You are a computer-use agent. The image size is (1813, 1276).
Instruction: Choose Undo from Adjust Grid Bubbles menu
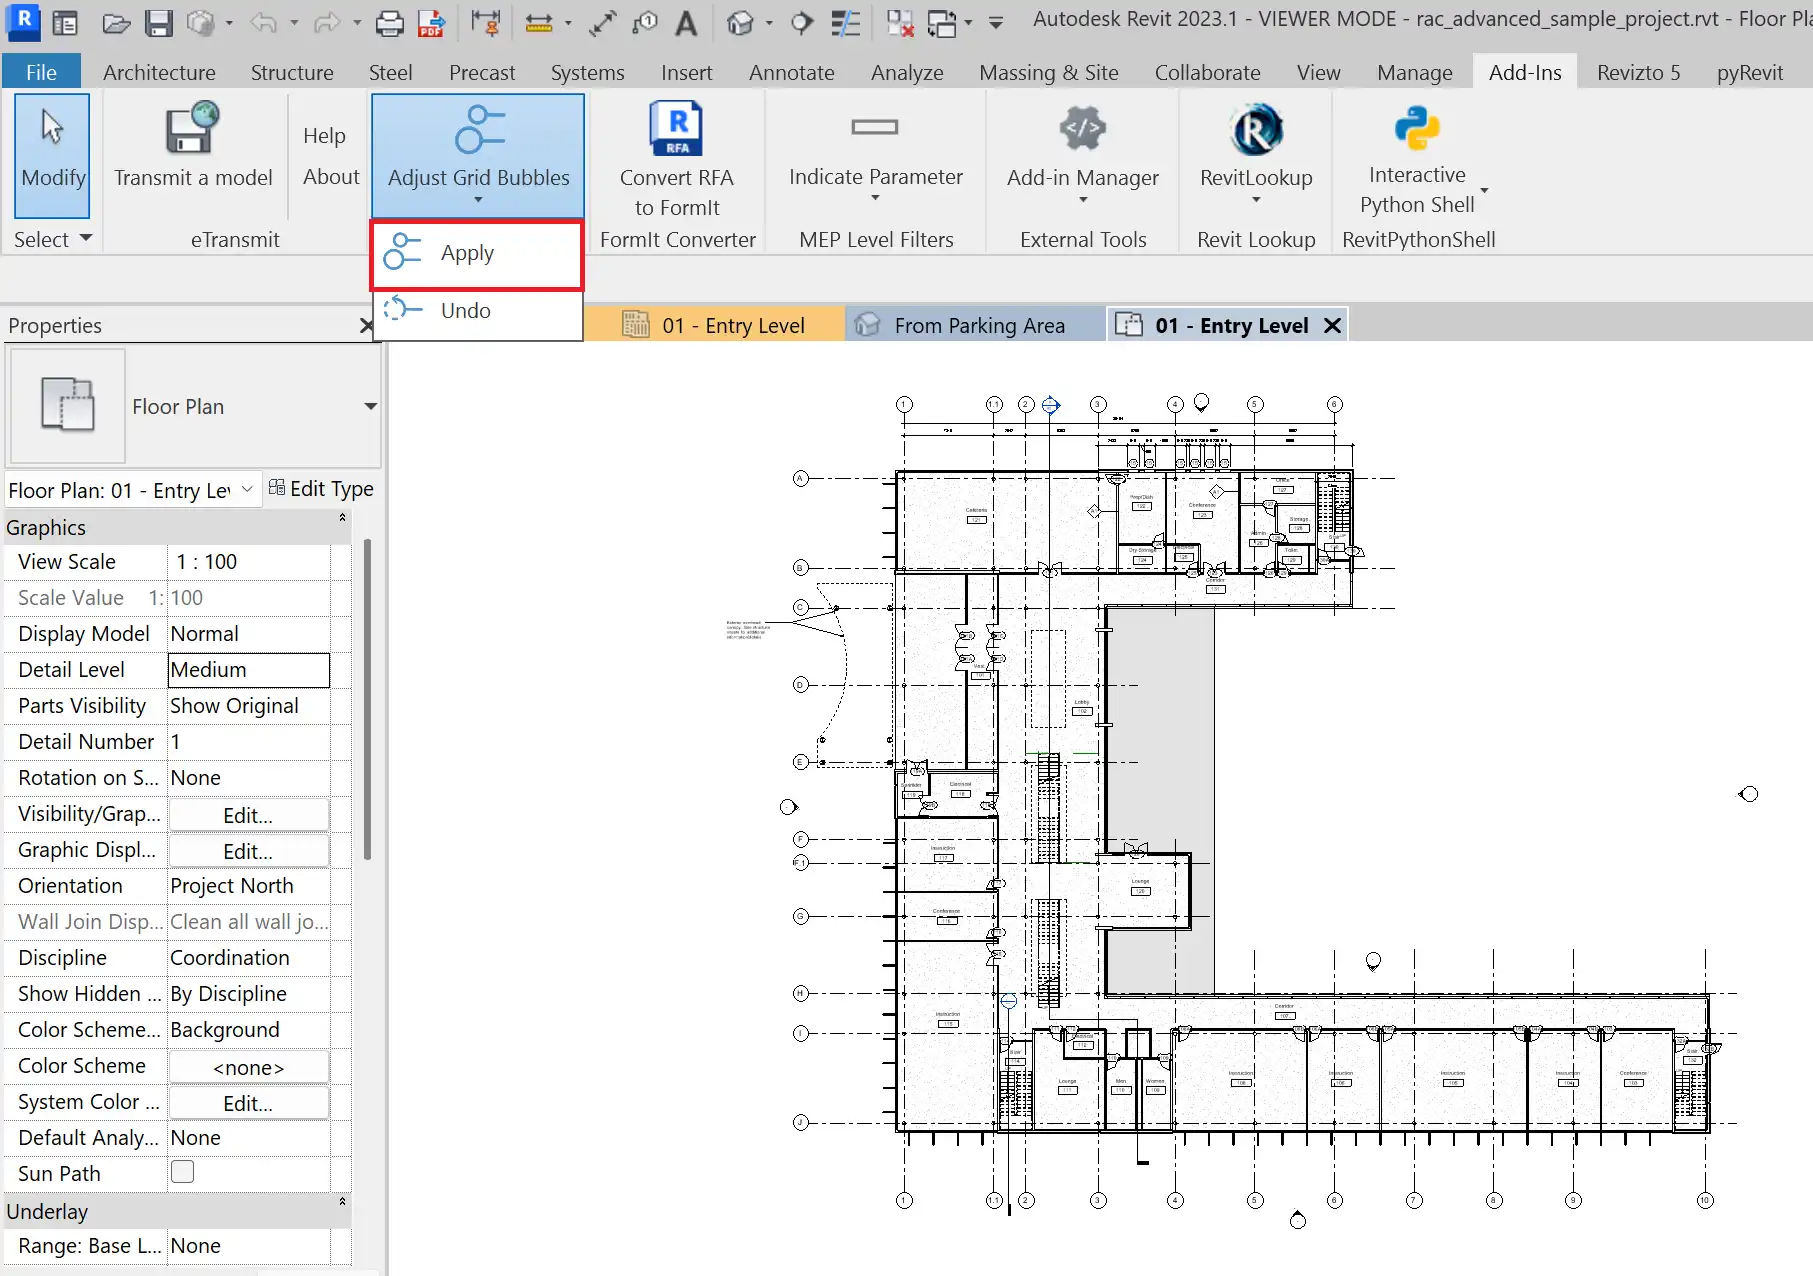(478, 310)
